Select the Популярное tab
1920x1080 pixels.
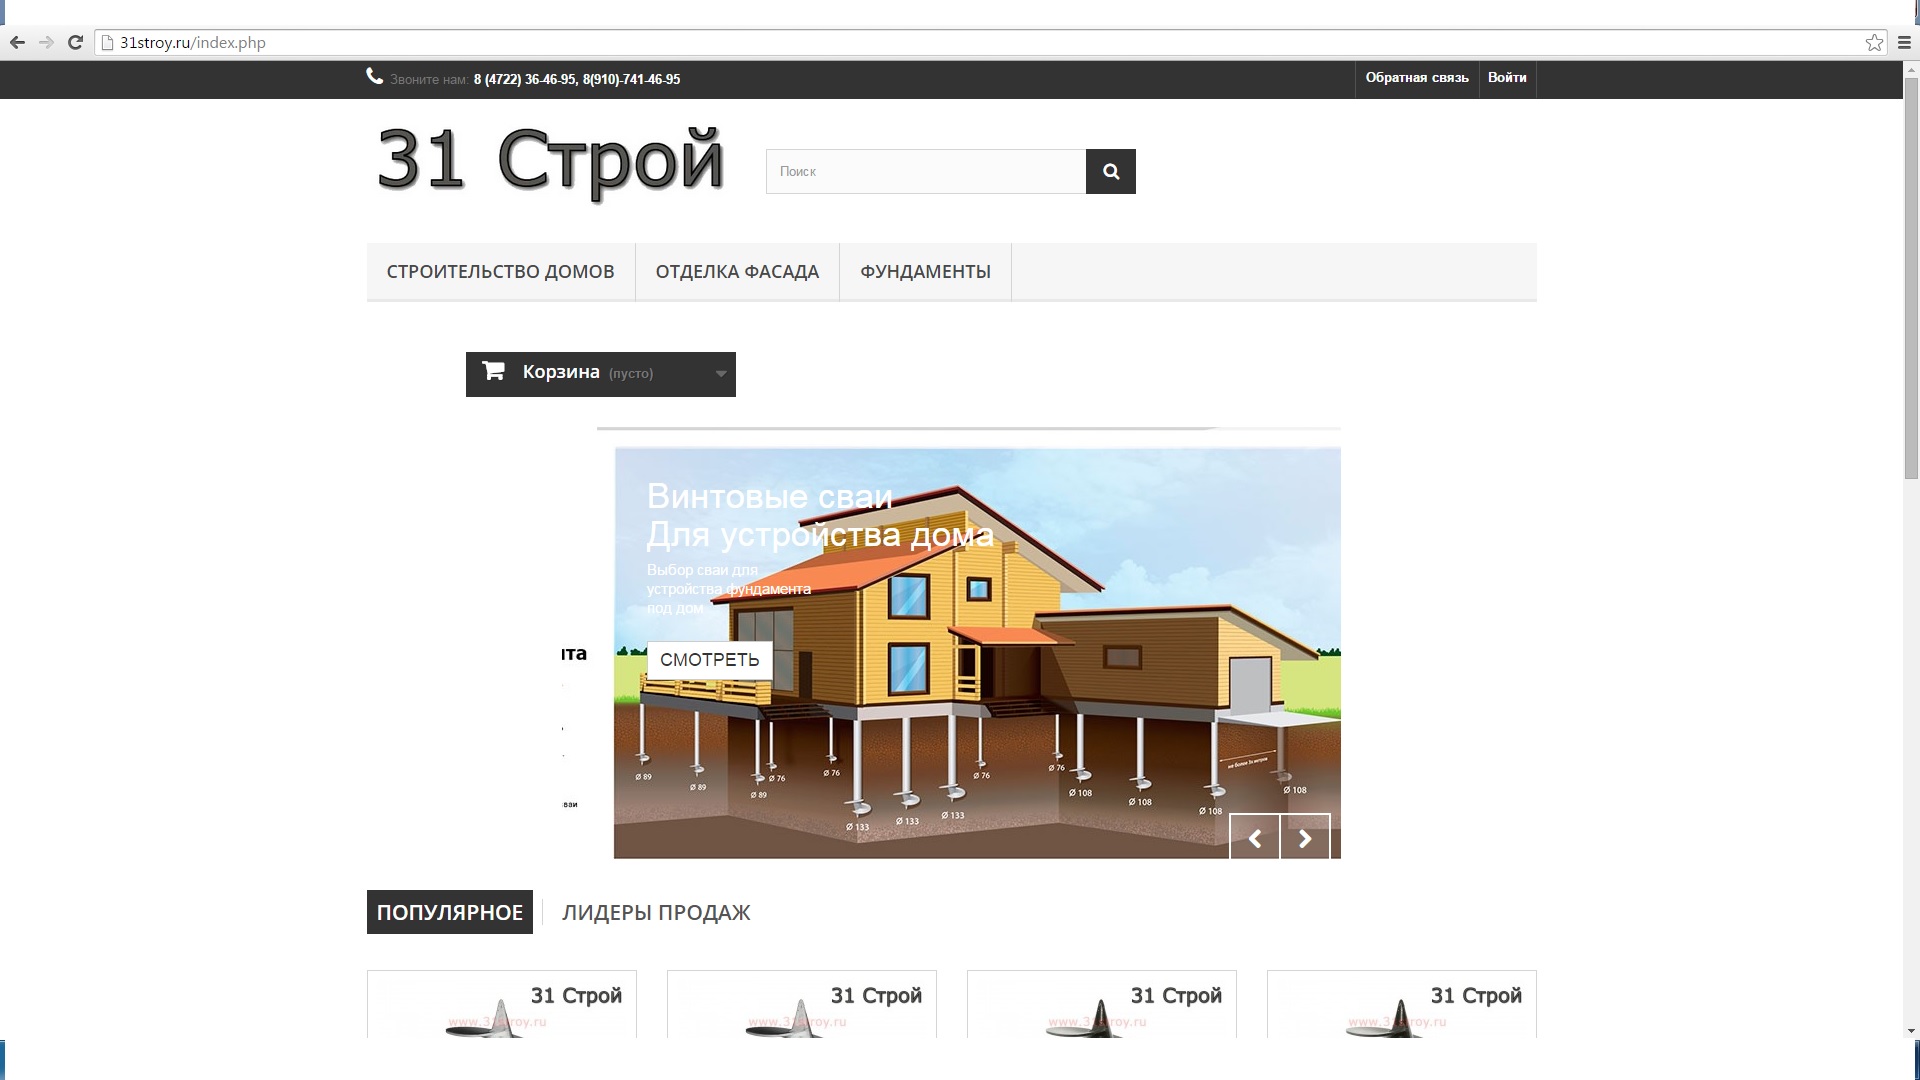[449, 912]
